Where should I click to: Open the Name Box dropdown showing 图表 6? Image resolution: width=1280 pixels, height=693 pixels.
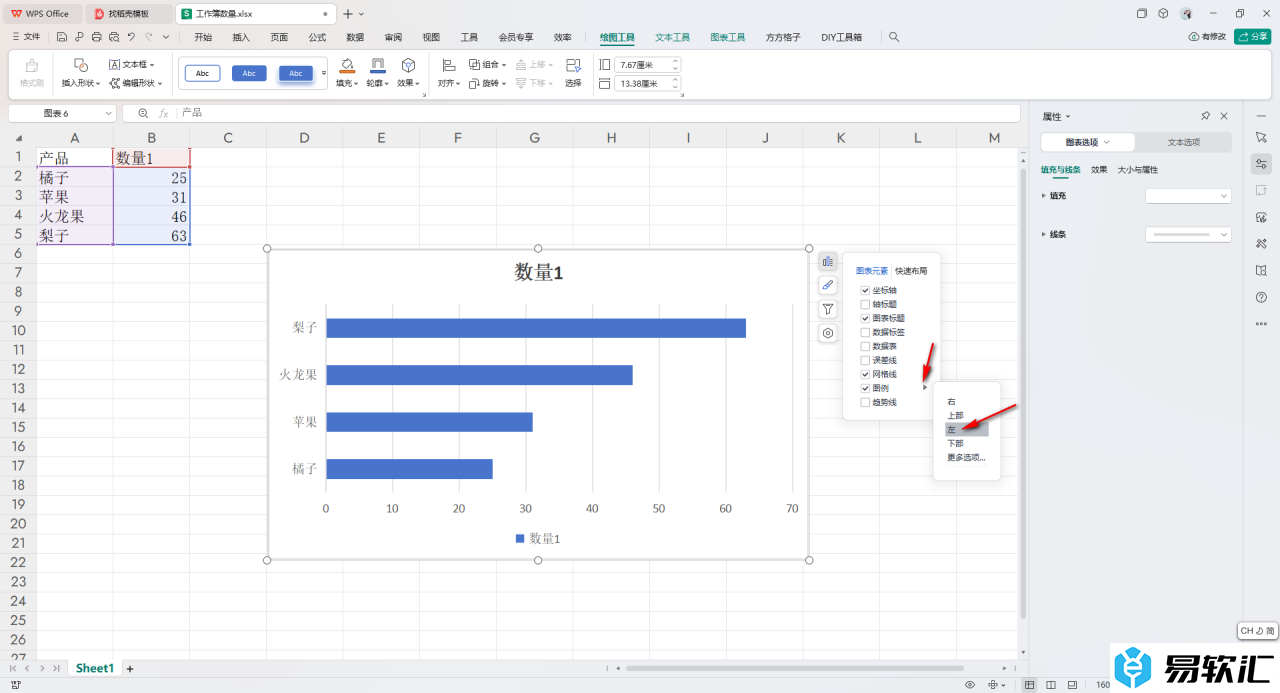click(x=107, y=114)
